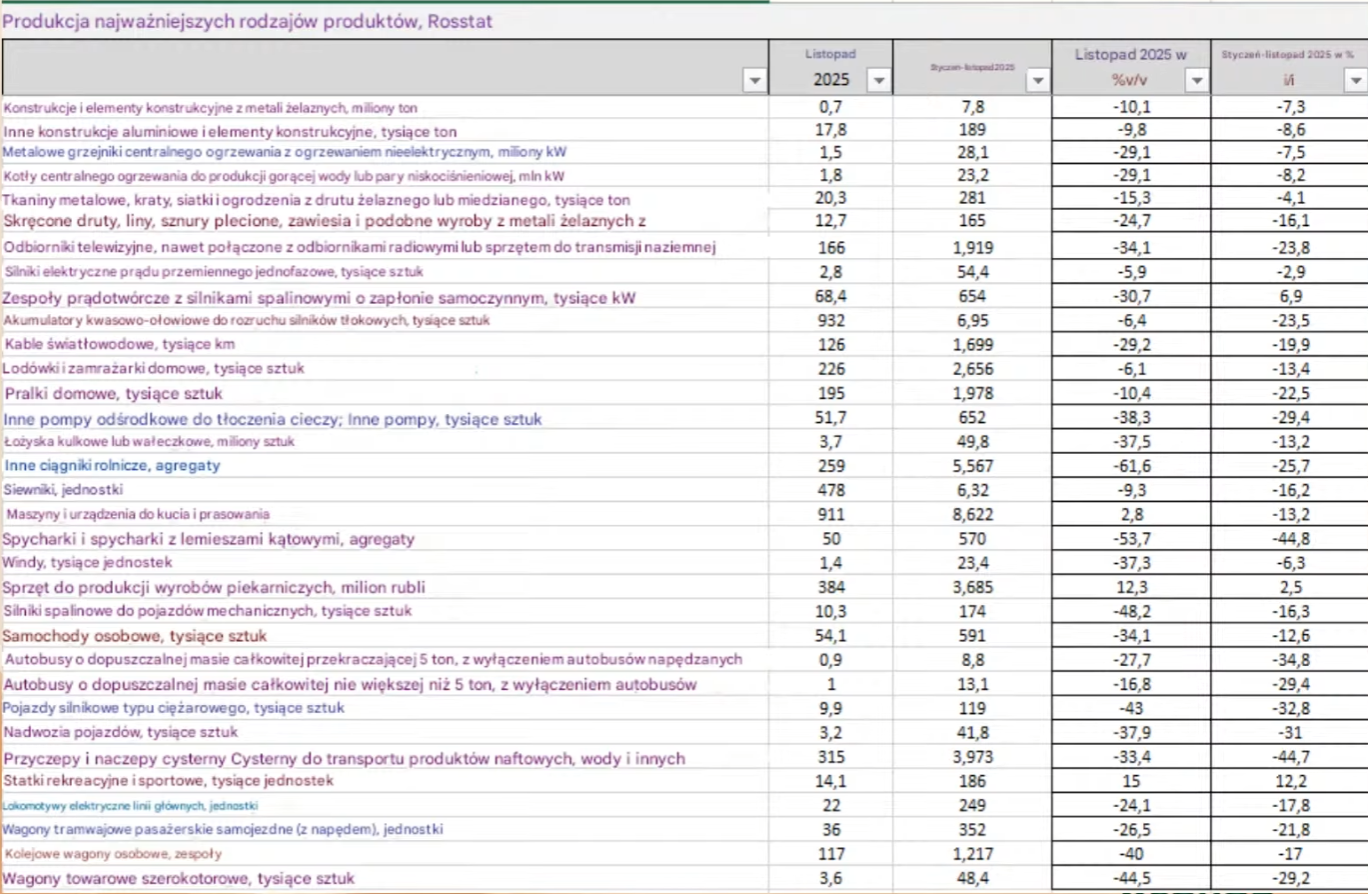Screen dimensions: 1368x894
Task: Select the 'Windy, tysiące jednostek' cell
Action: pyautogui.click(x=88, y=563)
